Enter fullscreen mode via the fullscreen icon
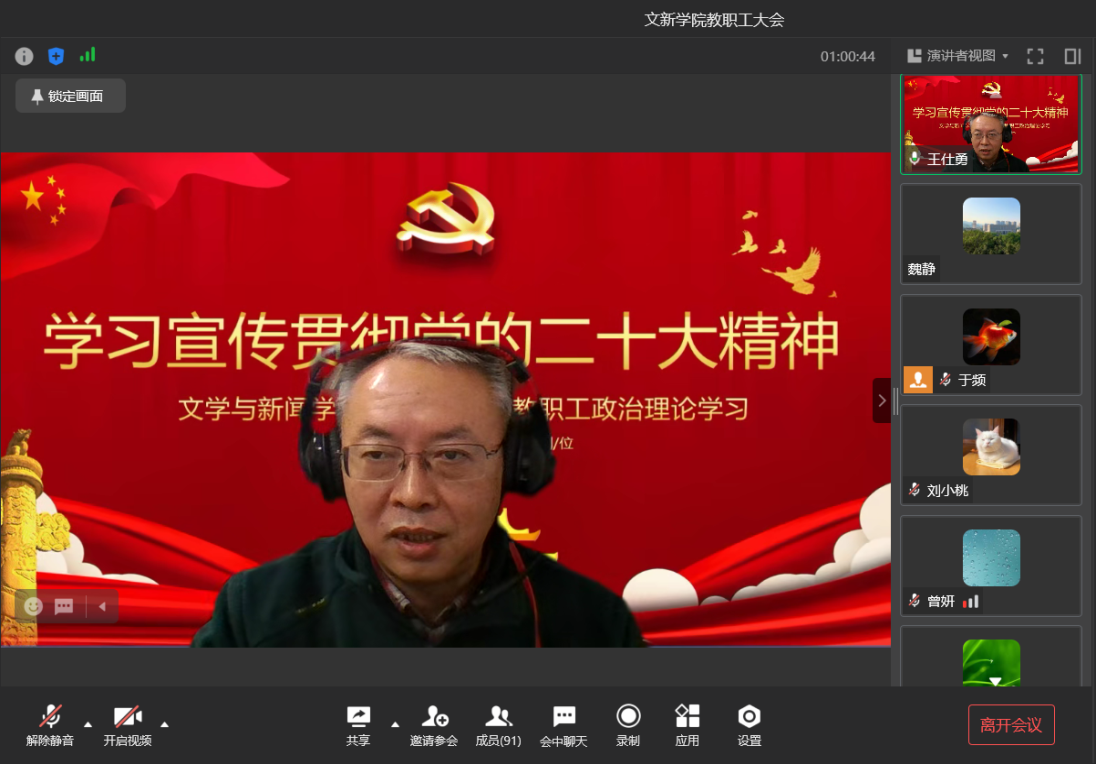The width and height of the screenshot is (1096, 764). tap(1035, 56)
